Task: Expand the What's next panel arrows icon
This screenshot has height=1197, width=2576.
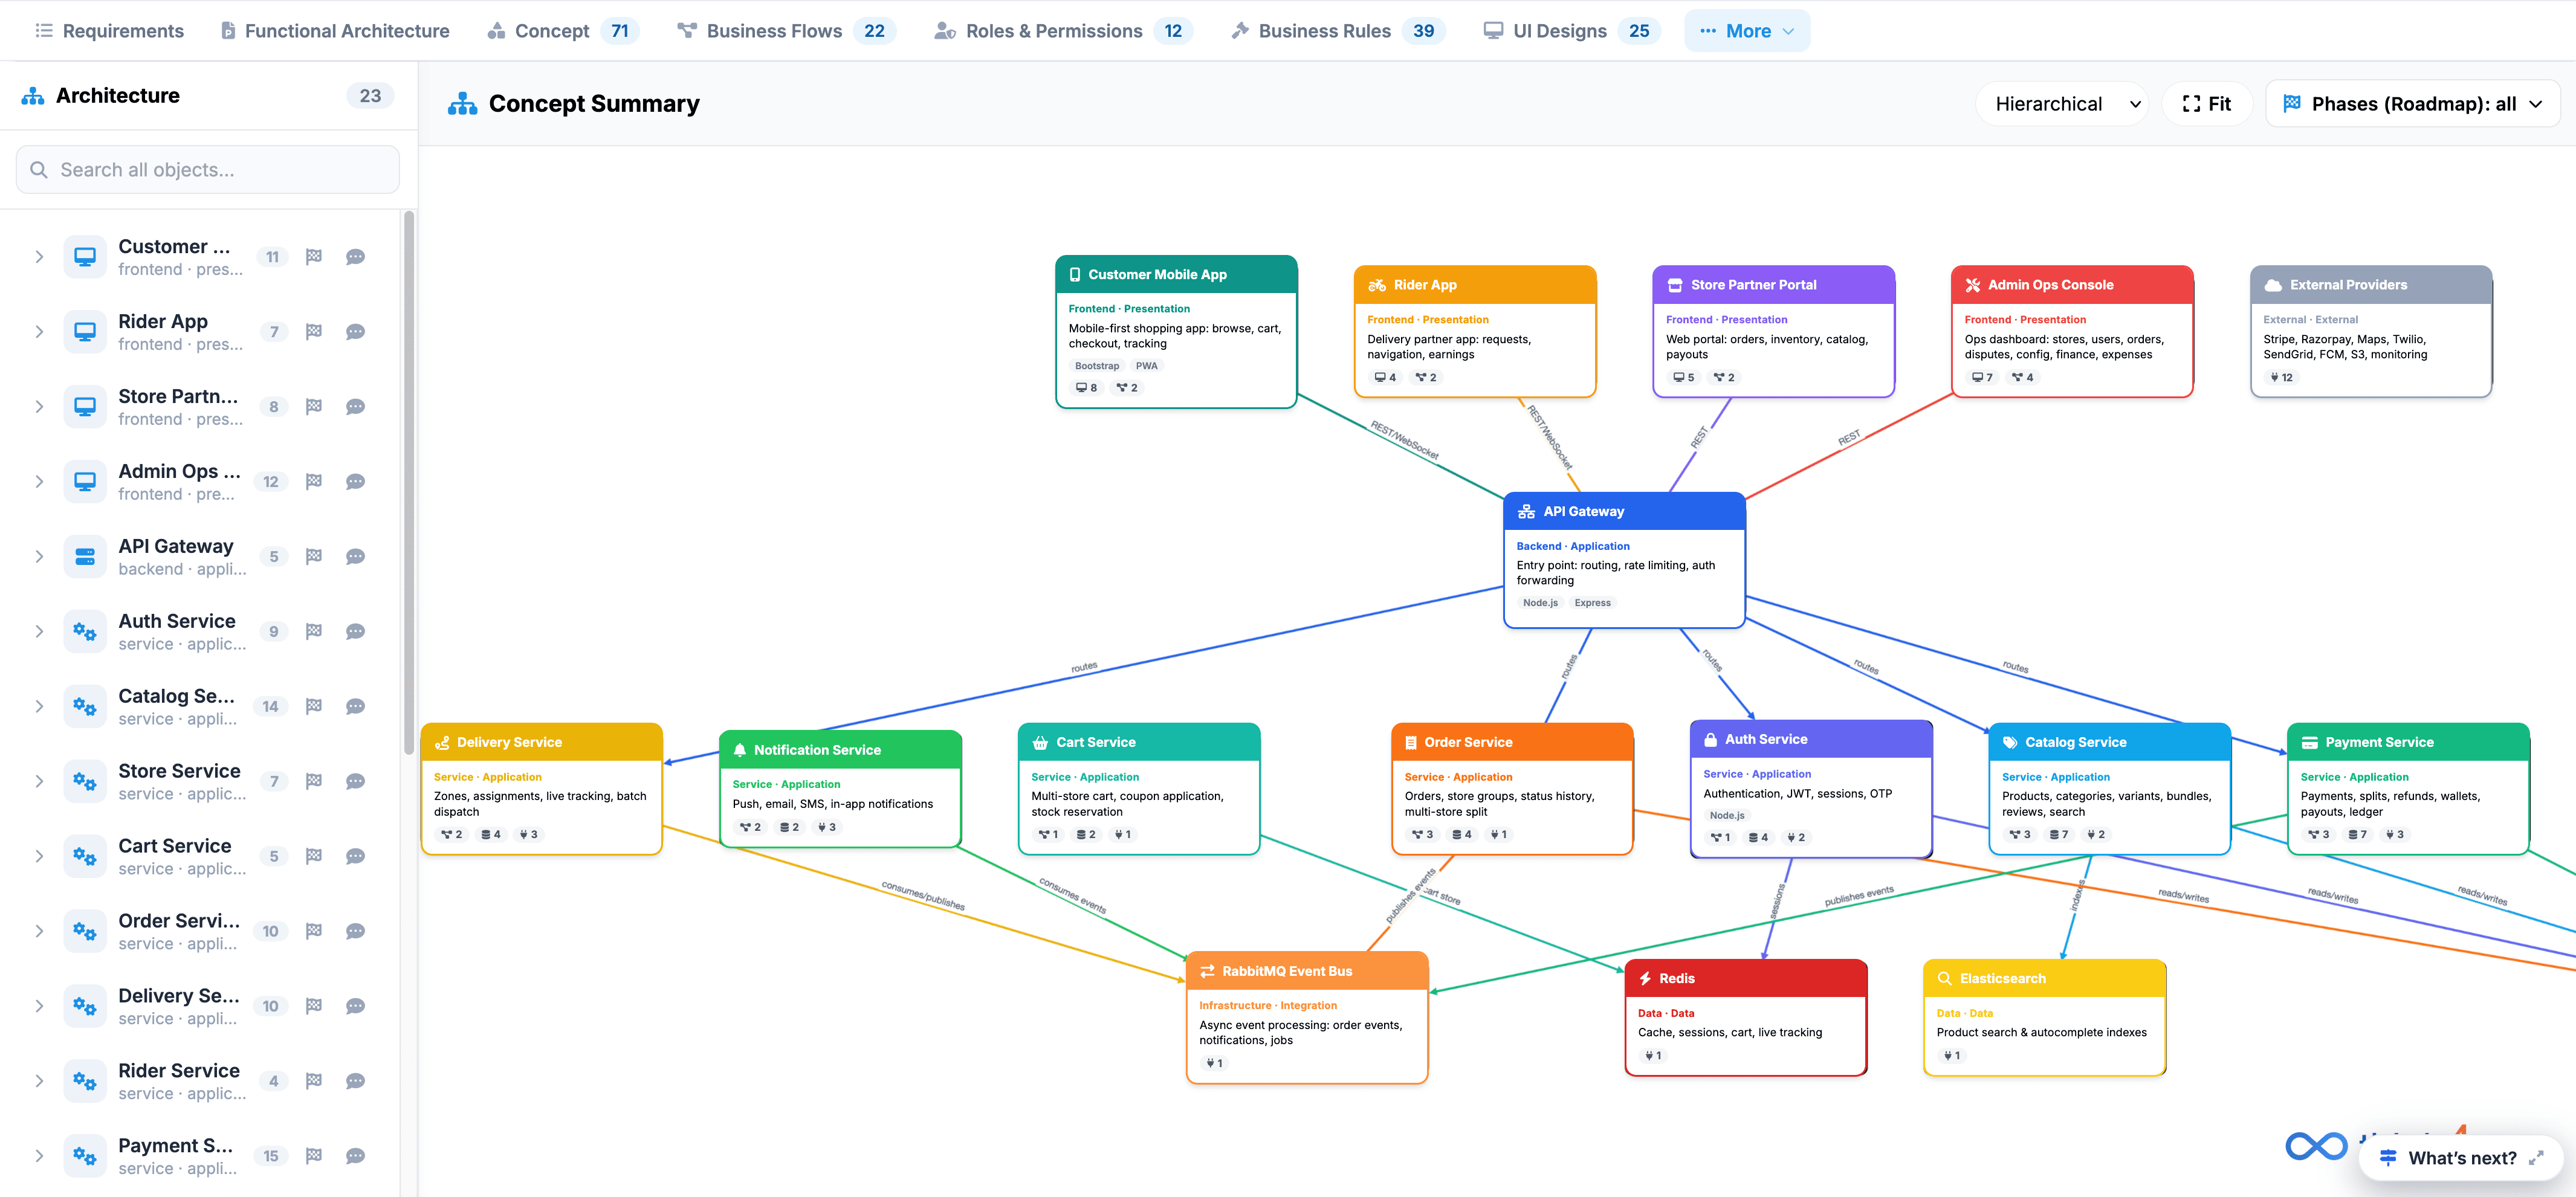Action: [2536, 1158]
